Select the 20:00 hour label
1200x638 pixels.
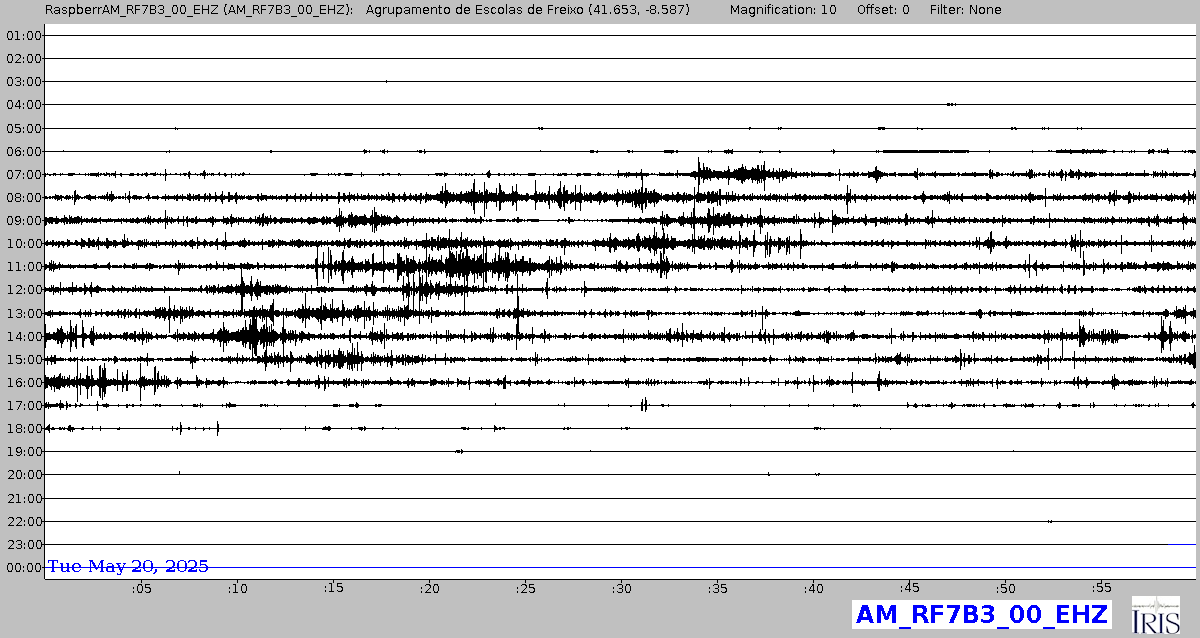(x=23, y=475)
